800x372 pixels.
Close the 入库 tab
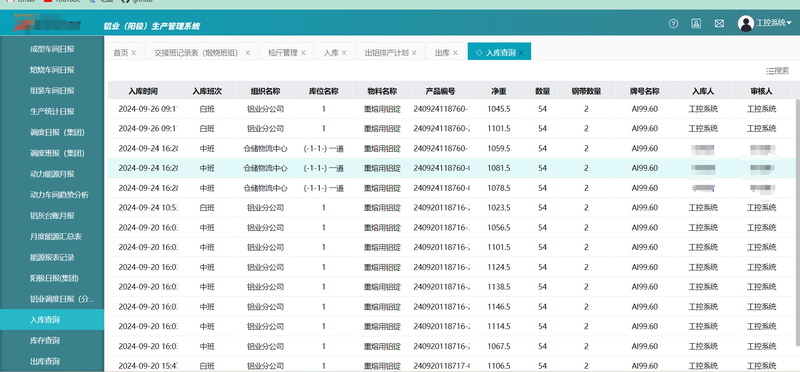[x=344, y=53]
